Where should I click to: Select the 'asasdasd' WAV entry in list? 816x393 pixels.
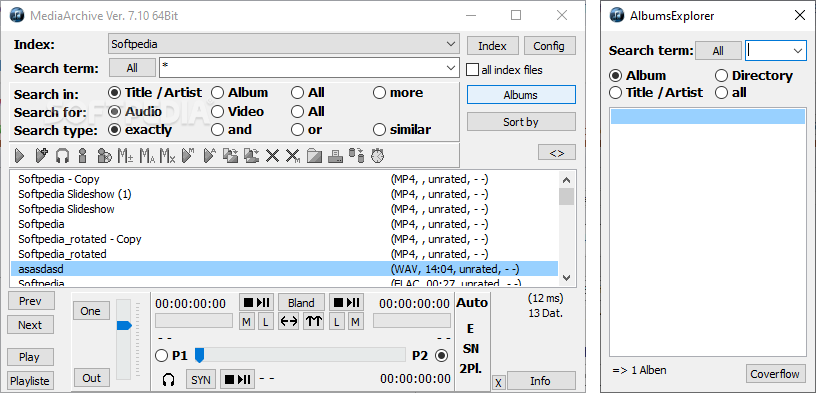[x=284, y=269]
